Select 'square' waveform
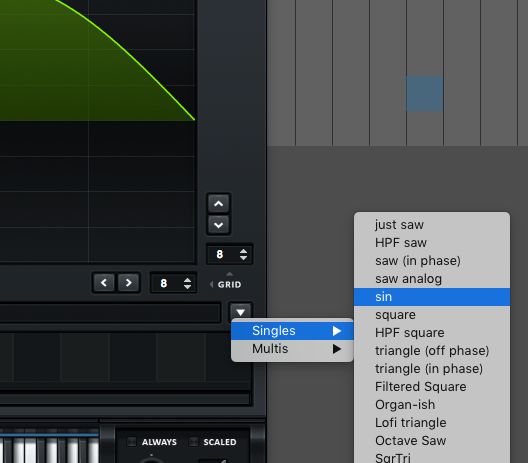Screen dimensions: 528x463 click(x=432, y=315)
